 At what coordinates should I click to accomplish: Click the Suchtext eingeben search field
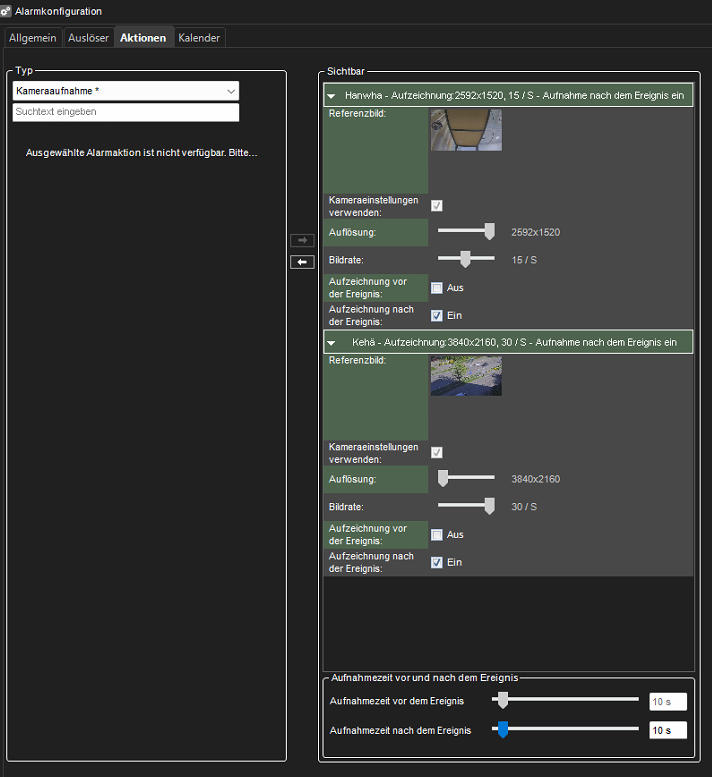coord(126,112)
